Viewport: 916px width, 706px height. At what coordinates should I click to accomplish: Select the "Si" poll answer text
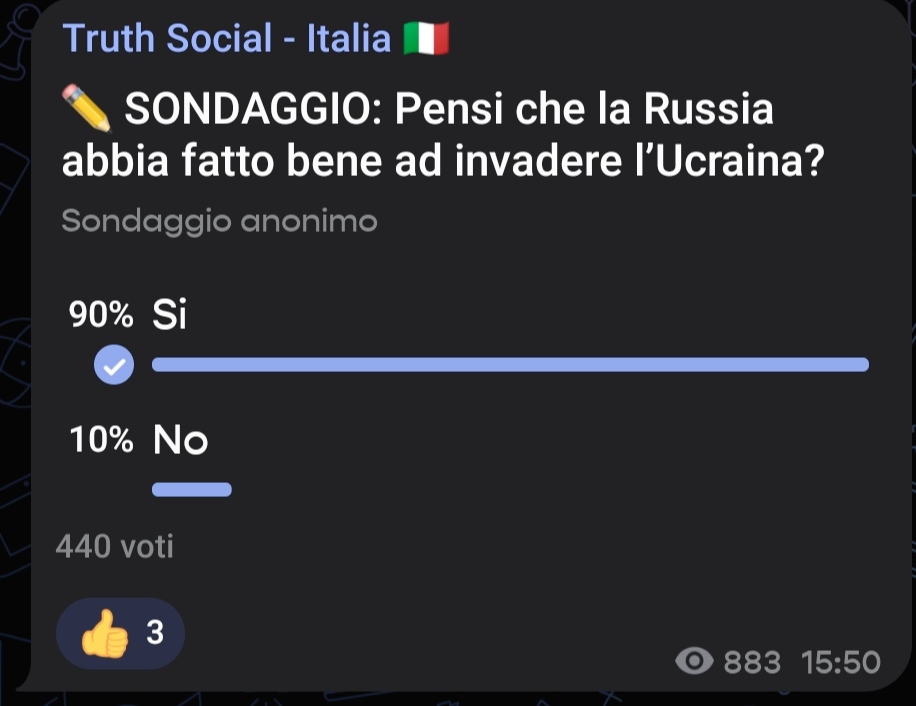tap(170, 315)
